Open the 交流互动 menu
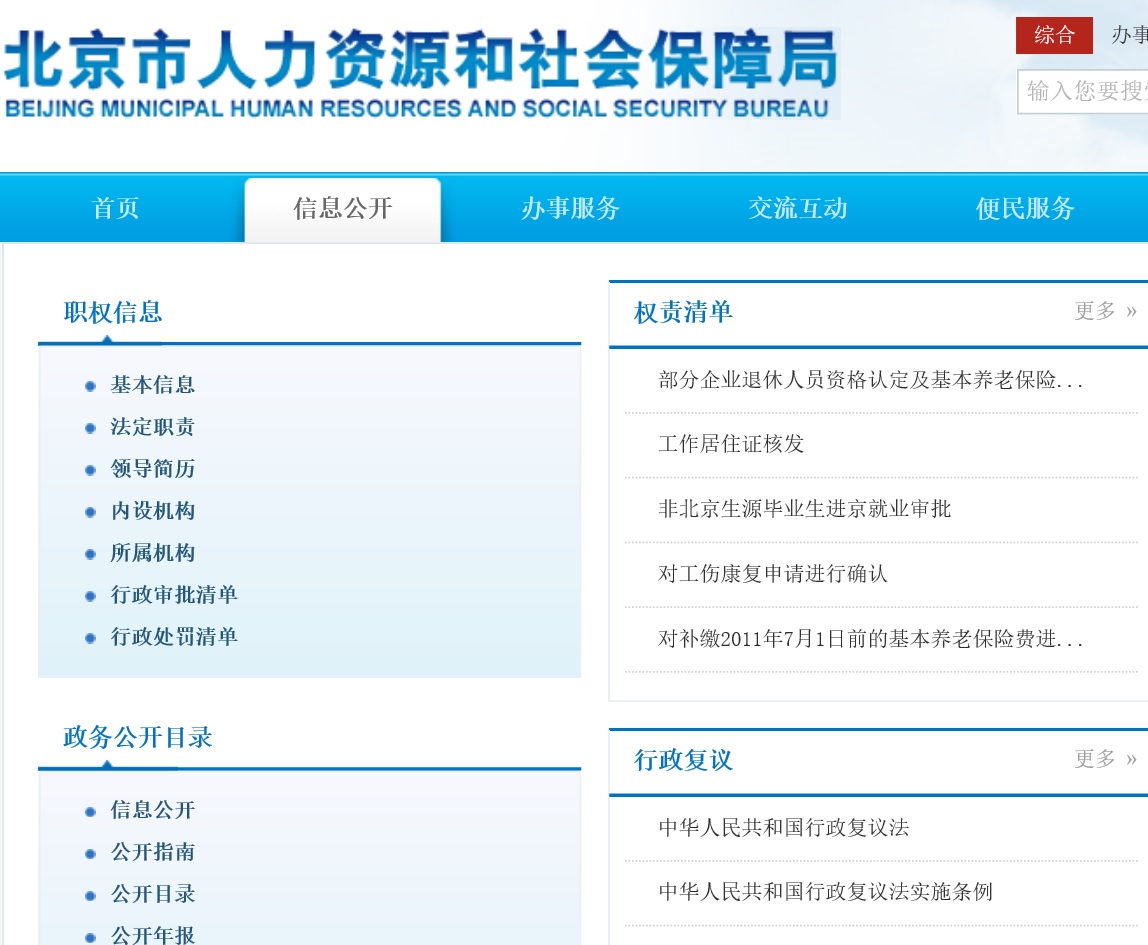 (797, 208)
